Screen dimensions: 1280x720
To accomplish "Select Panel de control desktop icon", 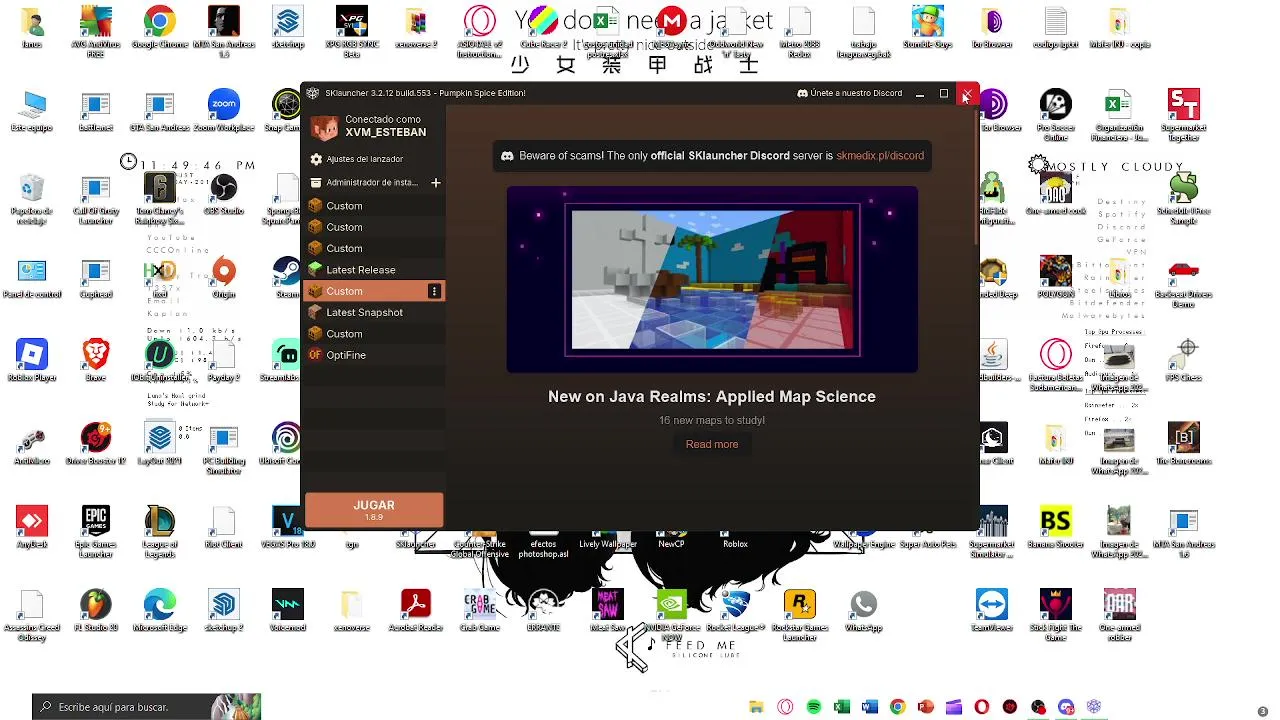I will click(32, 278).
